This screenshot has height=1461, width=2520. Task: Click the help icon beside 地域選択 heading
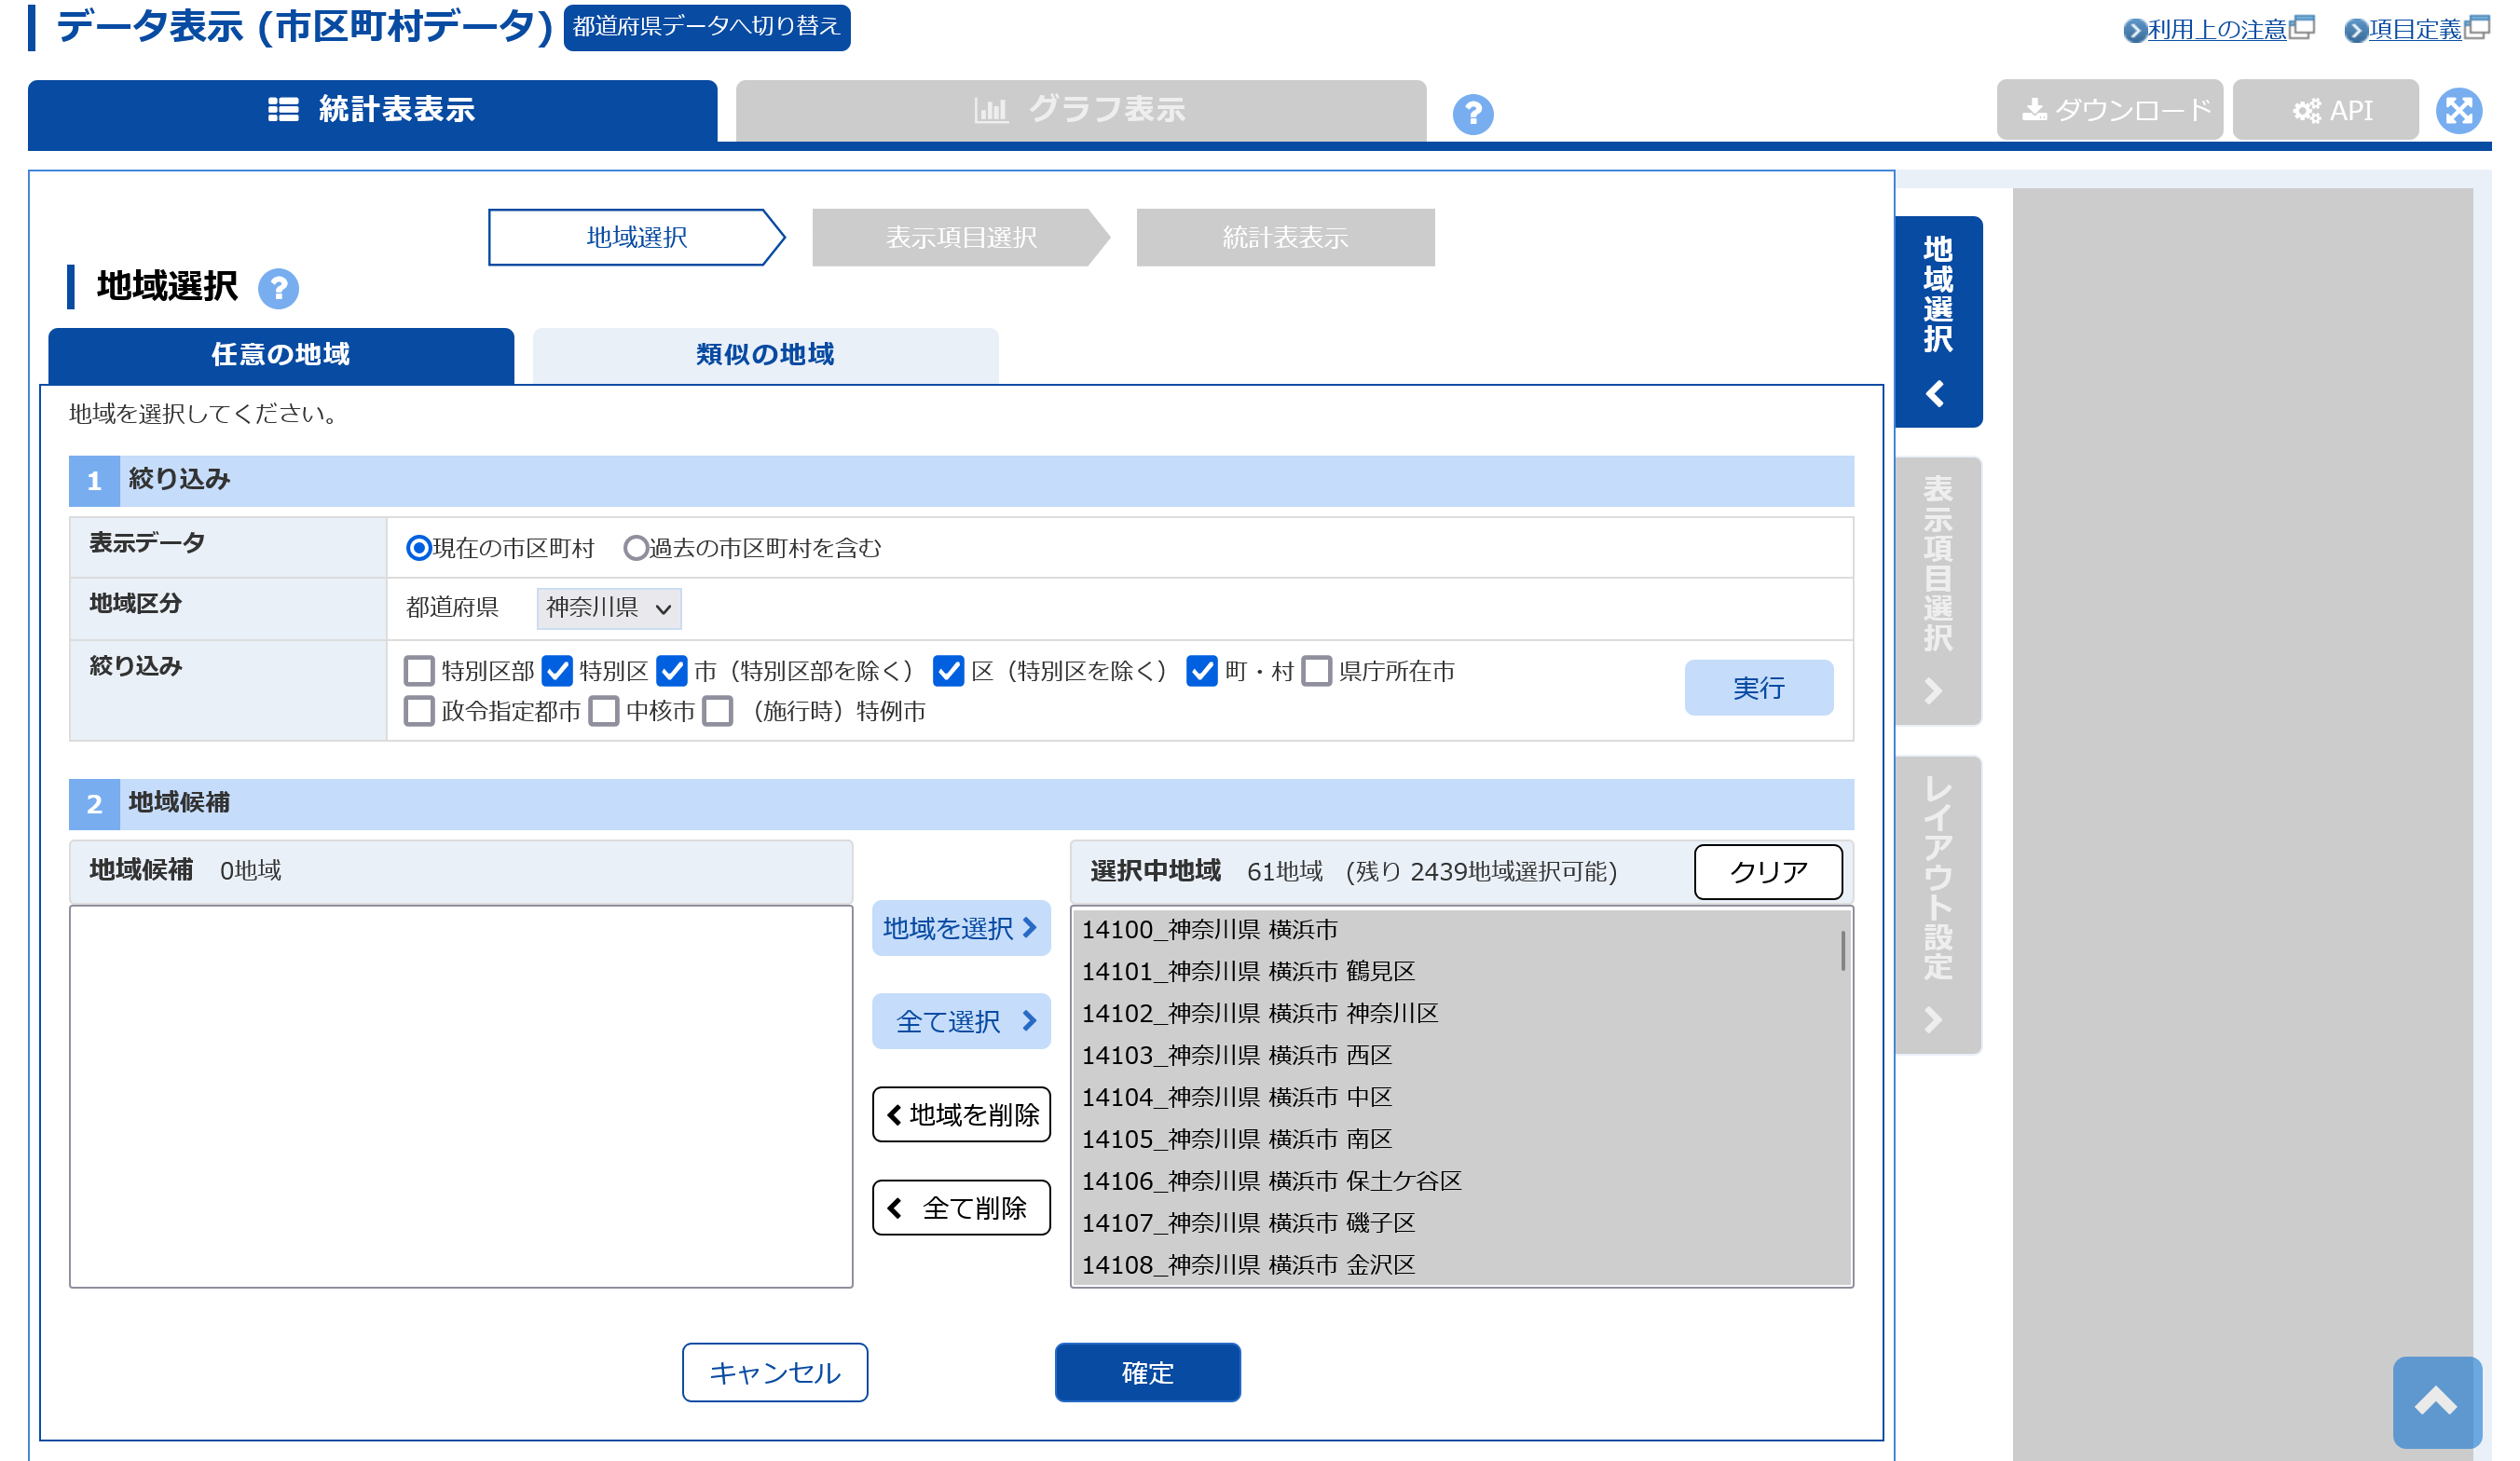tap(278, 289)
